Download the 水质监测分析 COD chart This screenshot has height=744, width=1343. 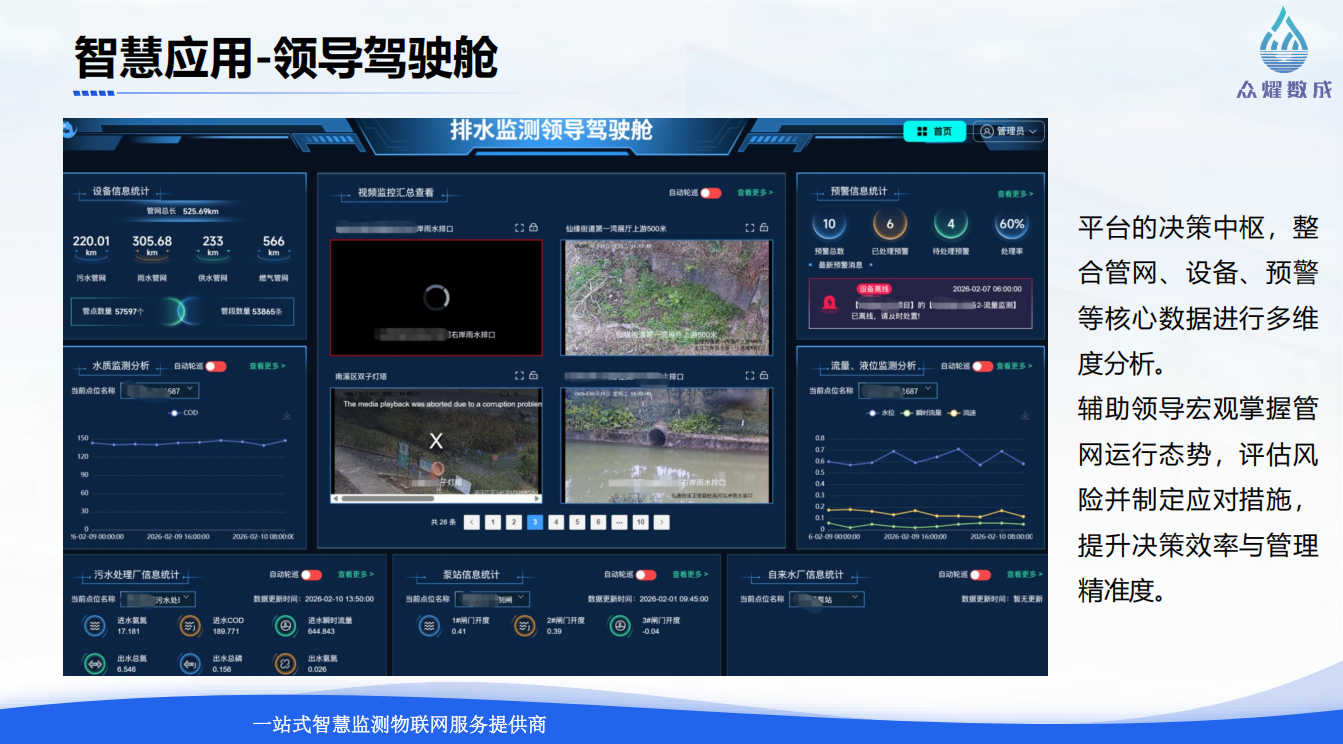click(287, 416)
